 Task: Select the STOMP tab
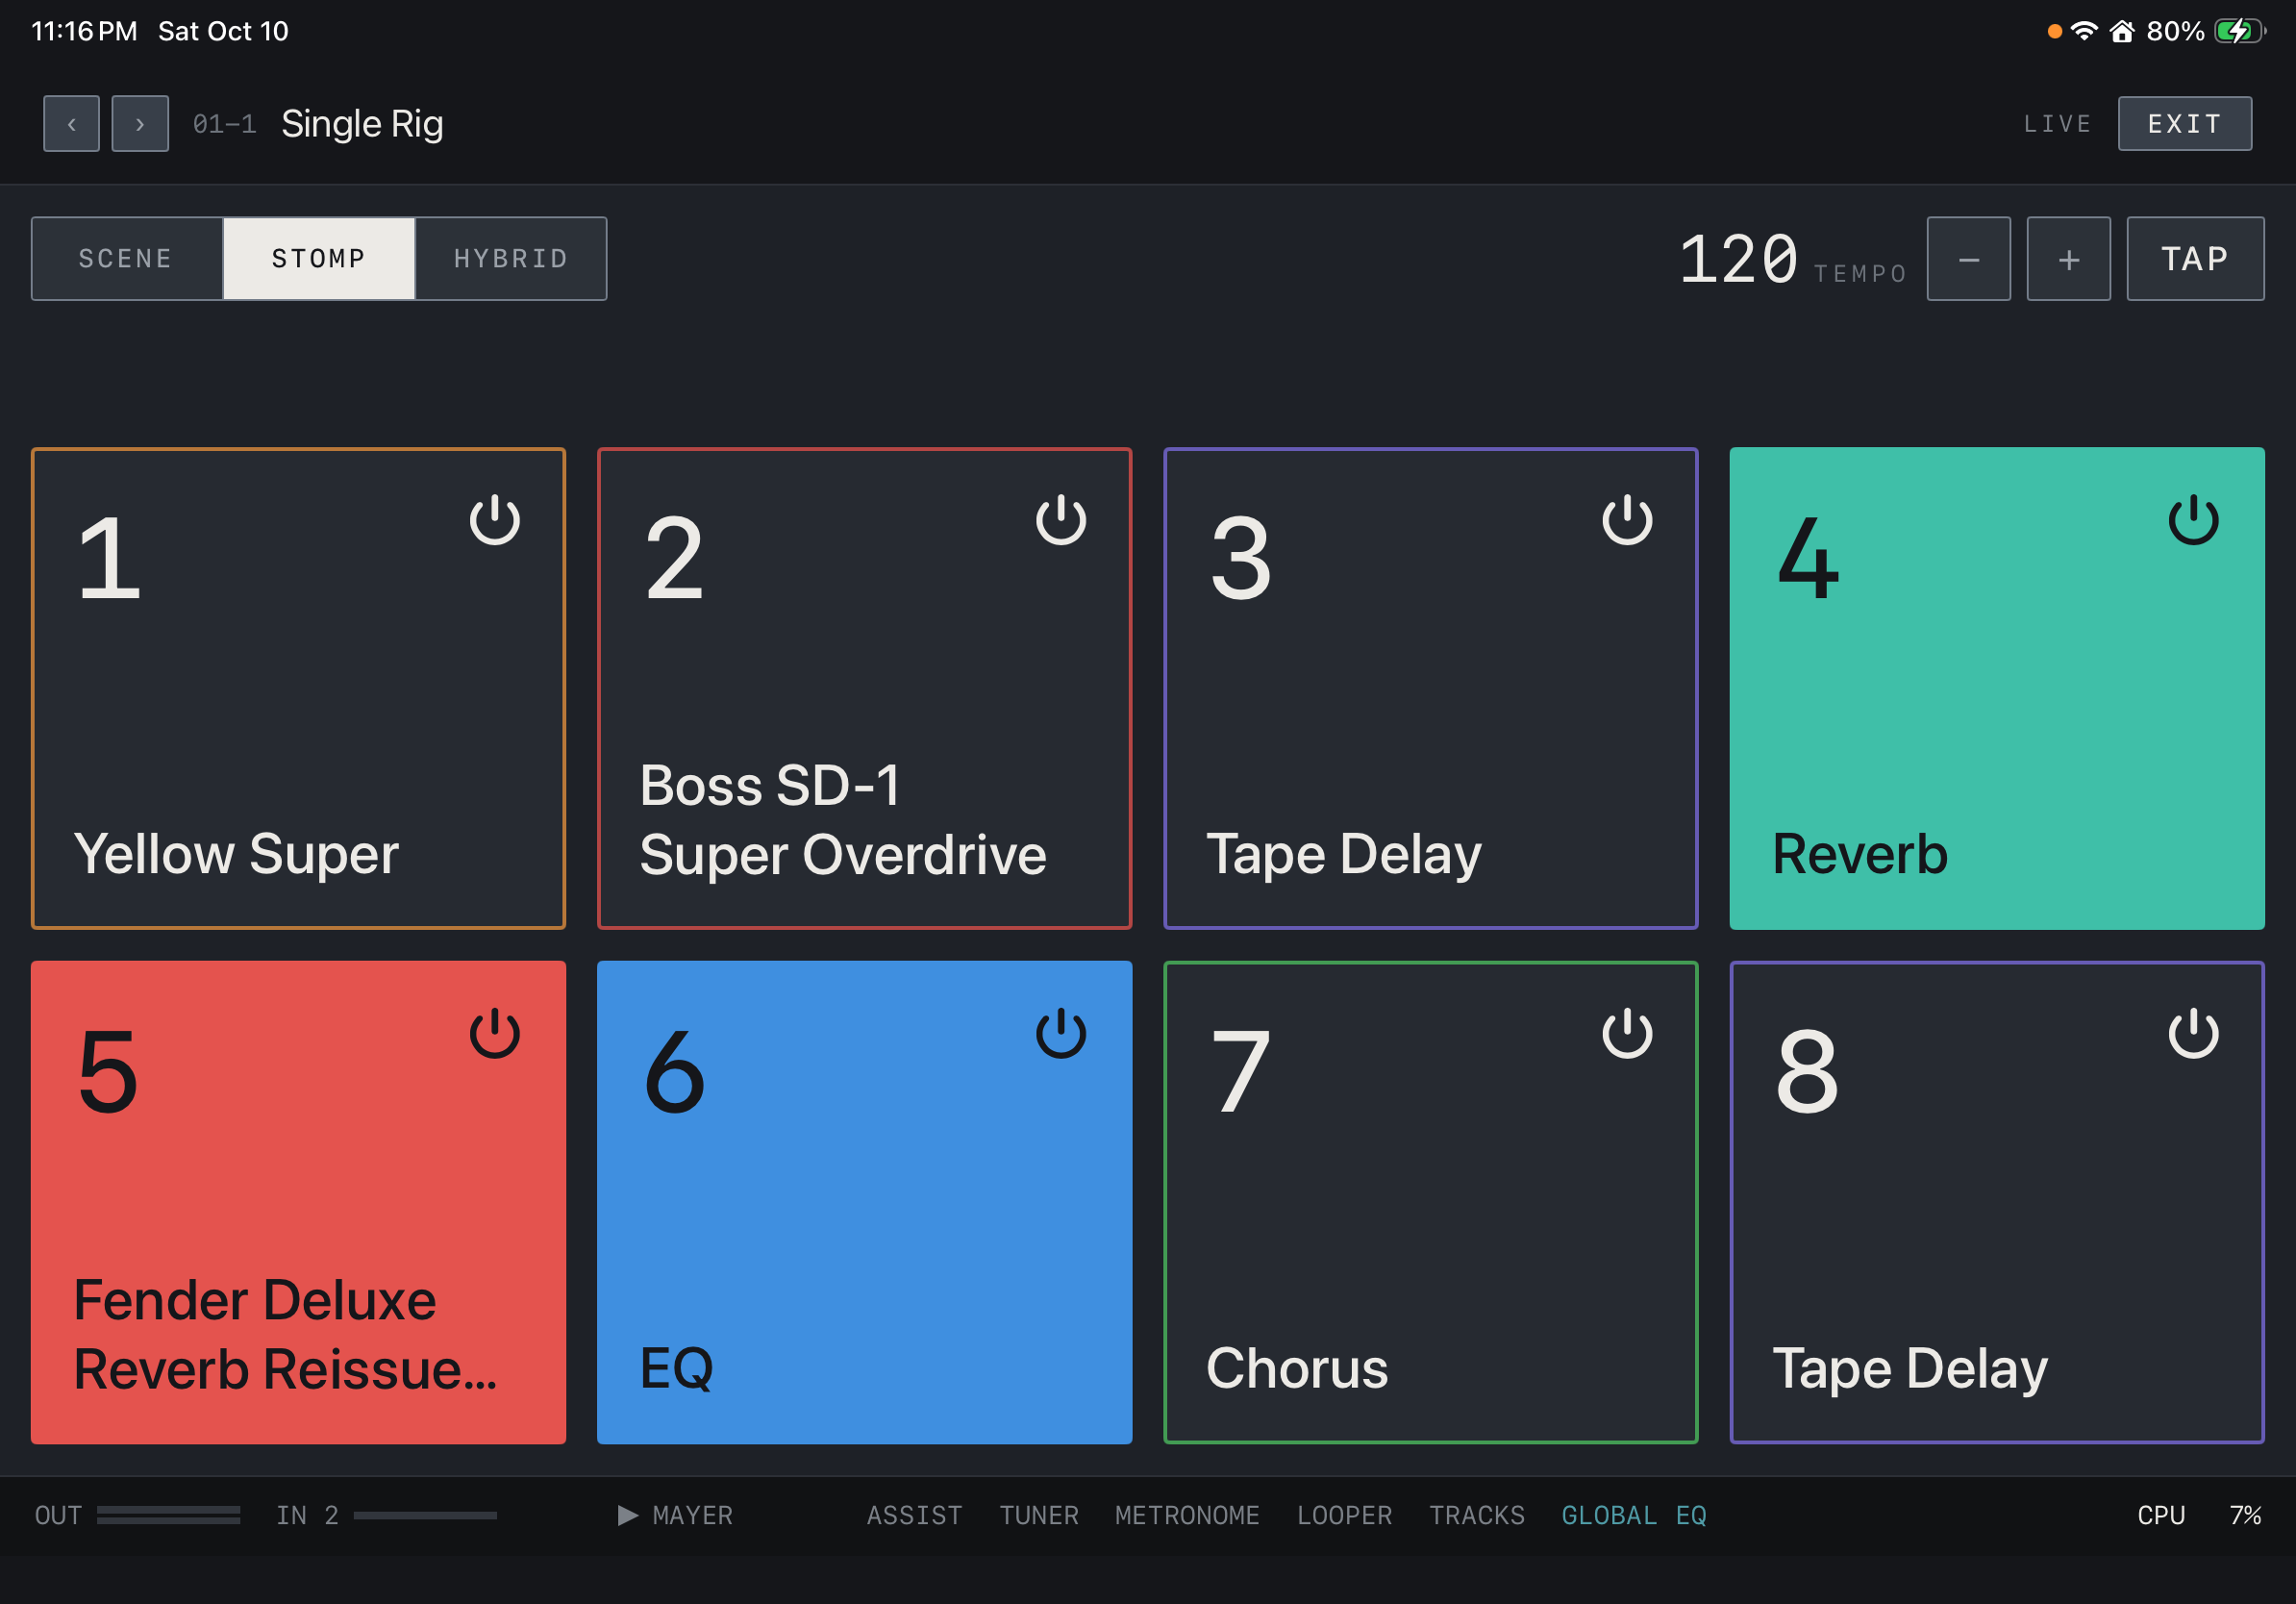[319, 259]
